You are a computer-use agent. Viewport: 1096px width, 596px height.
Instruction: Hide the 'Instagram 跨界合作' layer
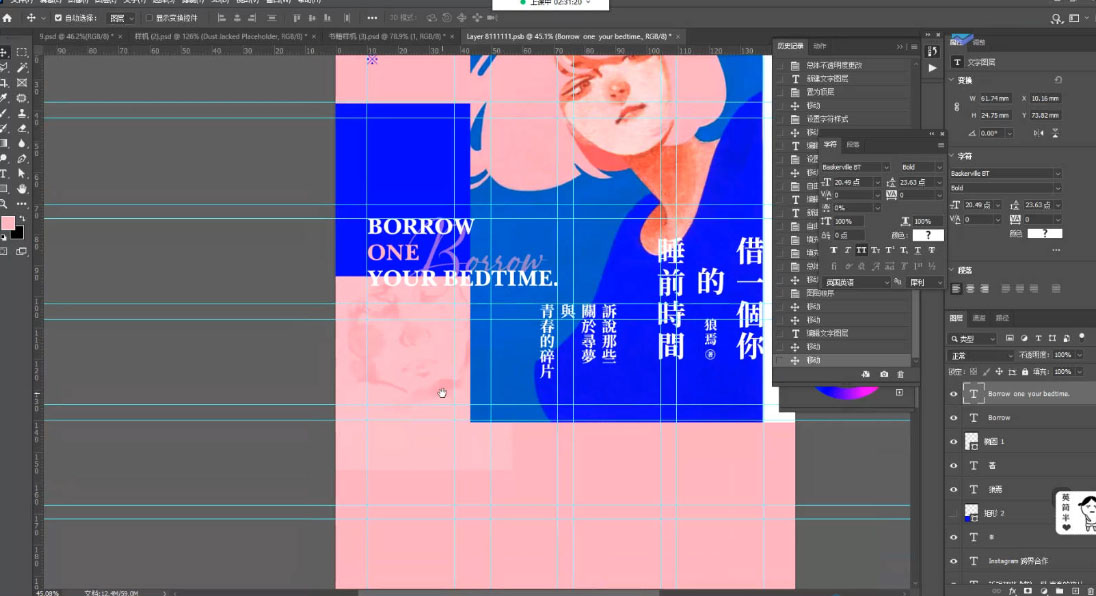click(x=953, y=561)
